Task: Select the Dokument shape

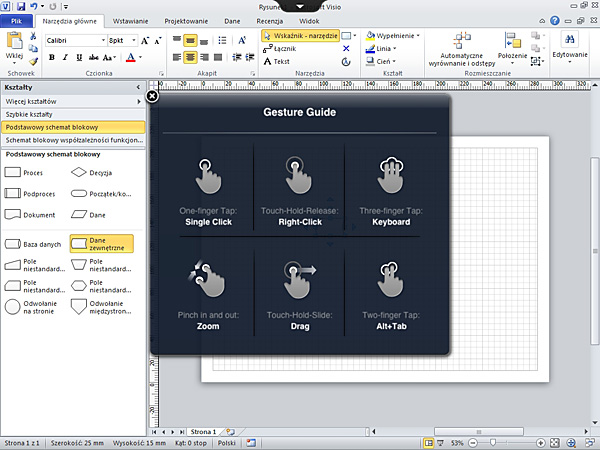Action: pyautogui.click(x=30, y=215)
